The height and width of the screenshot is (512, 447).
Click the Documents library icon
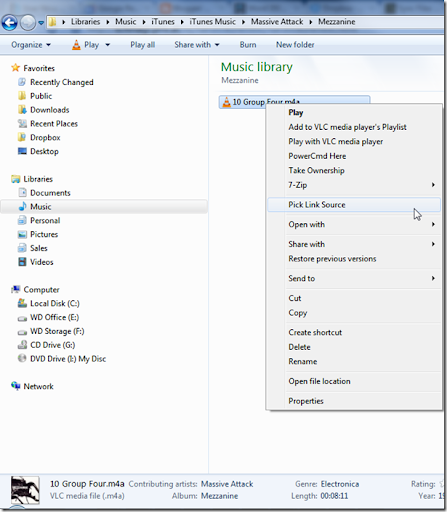[x=22, y=193]
